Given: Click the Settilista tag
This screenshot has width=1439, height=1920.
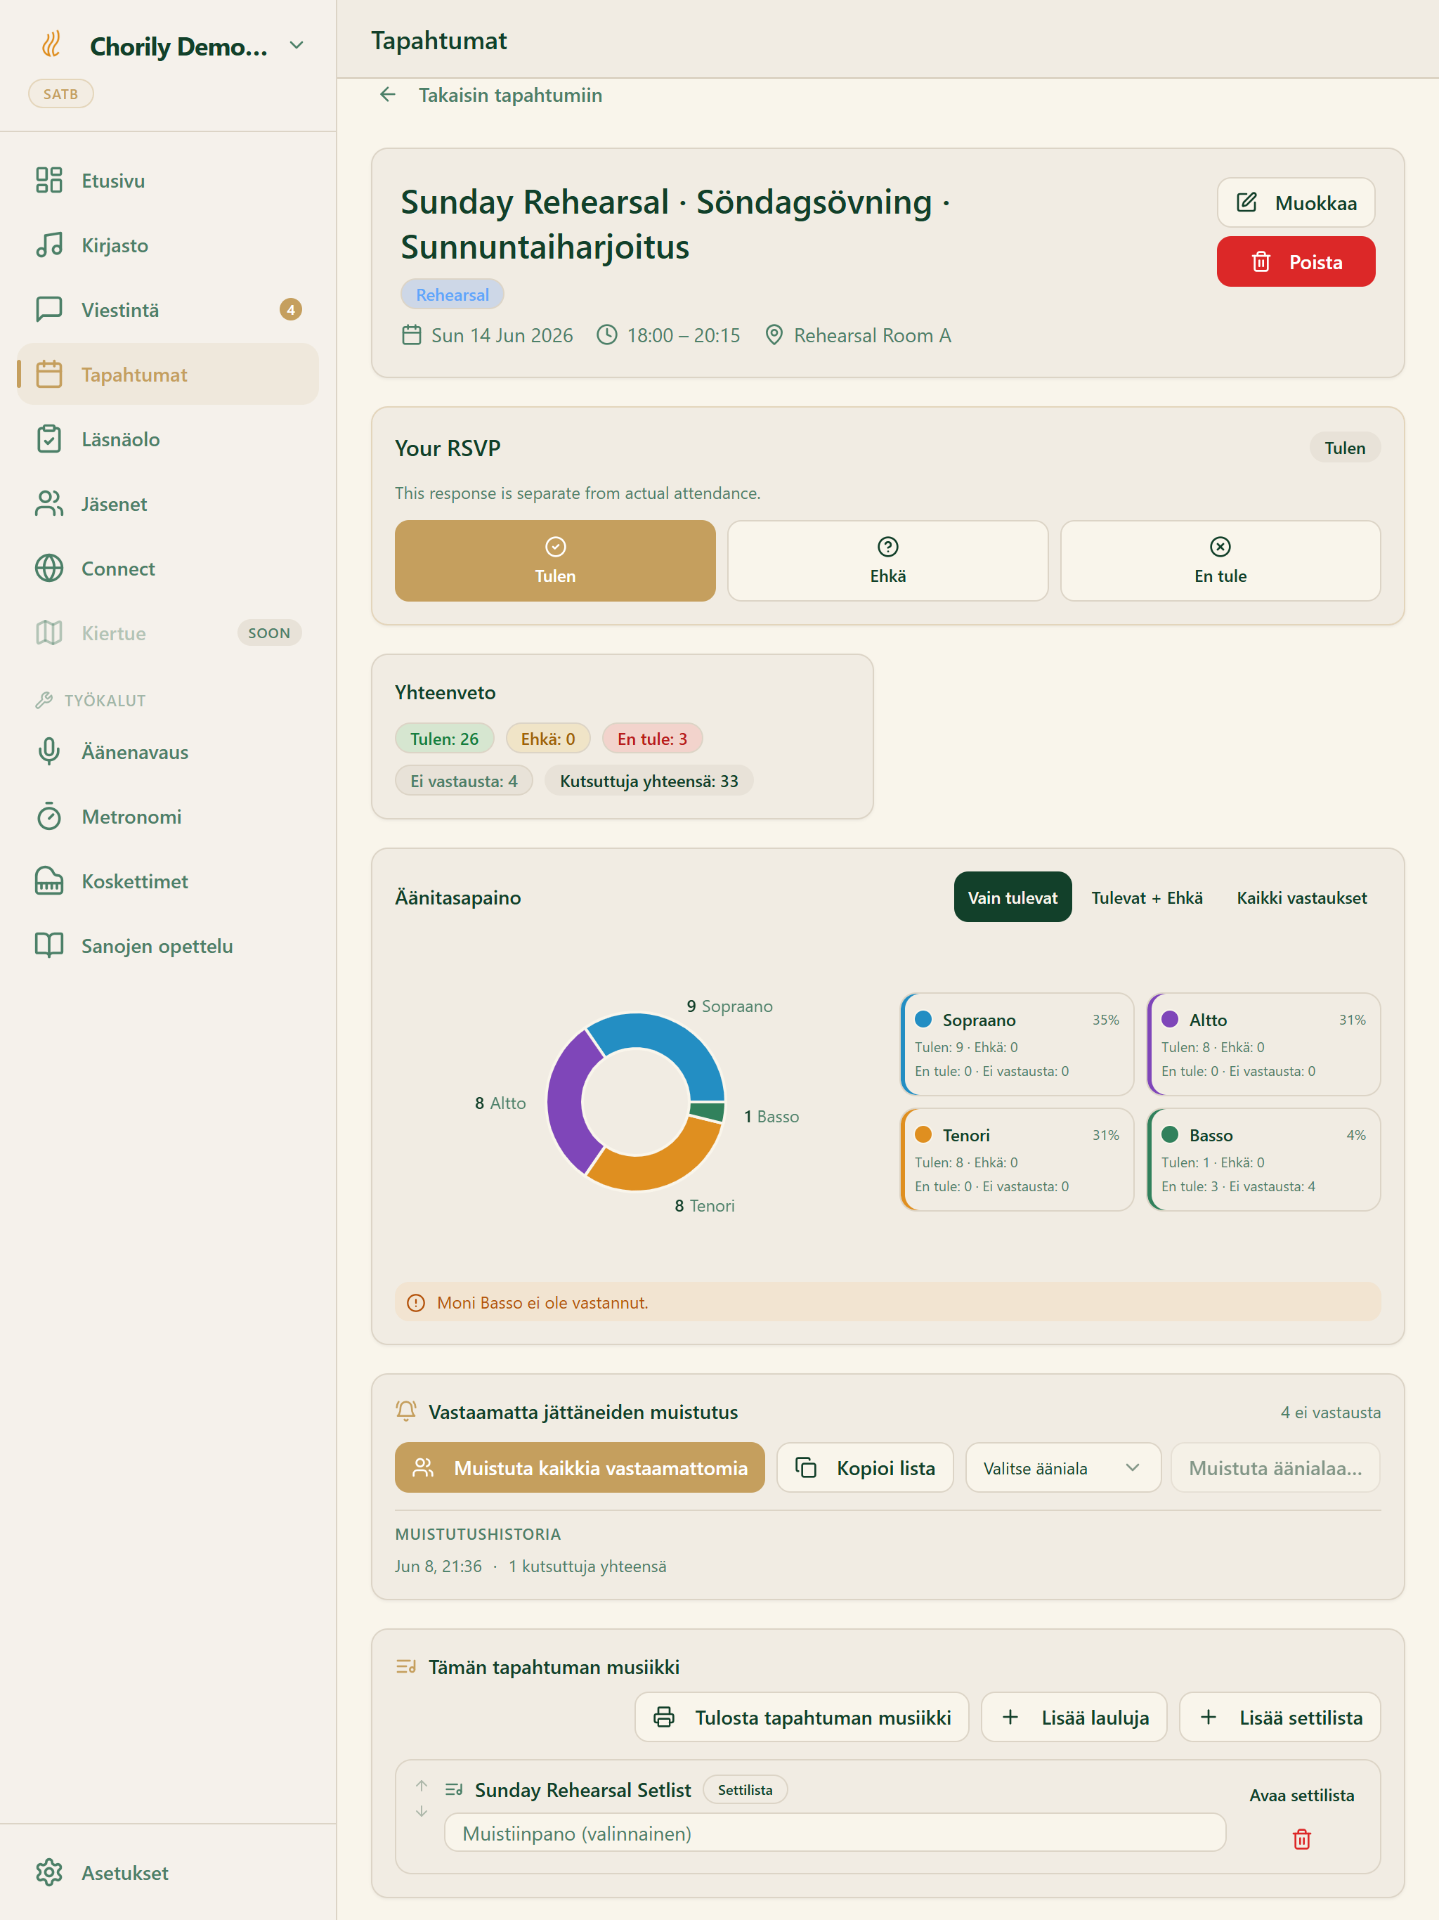Looking at the screenshot, I should tap(745, 1790).
